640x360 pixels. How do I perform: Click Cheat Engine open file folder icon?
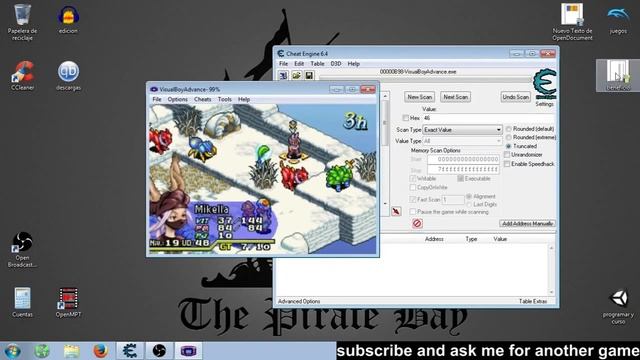(296, 76)
